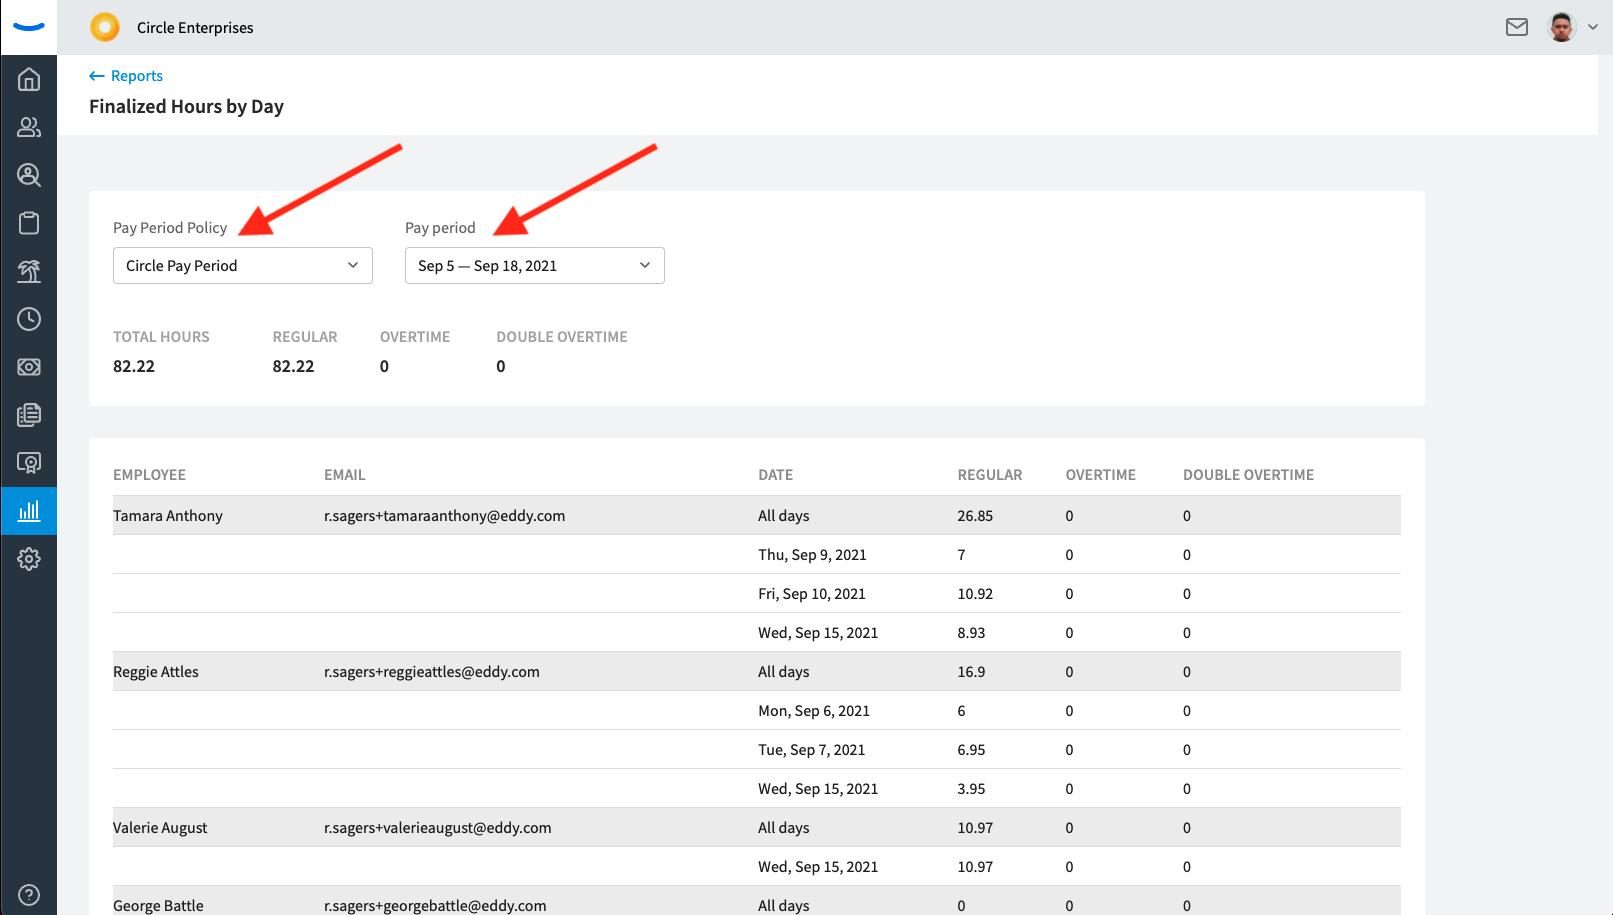The image size is (1613, 915).
Task: Expand the user account menu chevron
Action: pos(1593,28)
